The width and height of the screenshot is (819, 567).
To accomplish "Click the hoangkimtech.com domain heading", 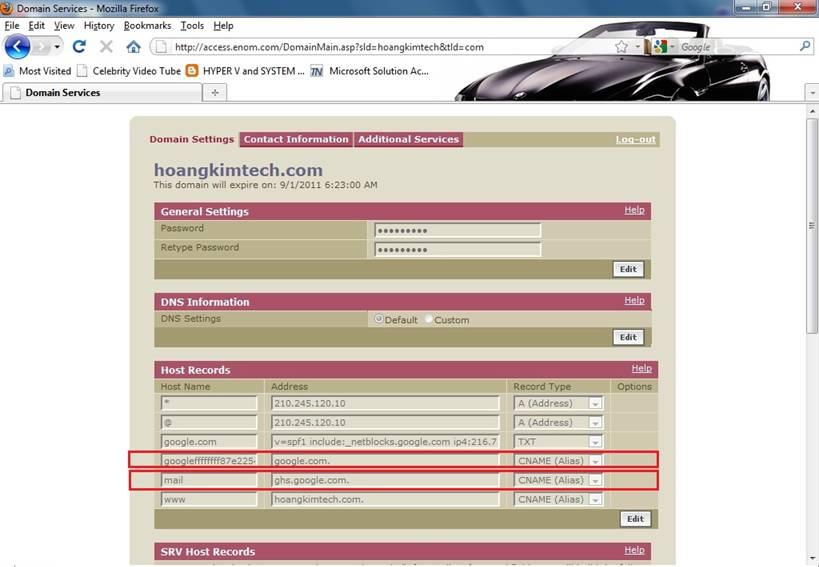I will point(238,170).
